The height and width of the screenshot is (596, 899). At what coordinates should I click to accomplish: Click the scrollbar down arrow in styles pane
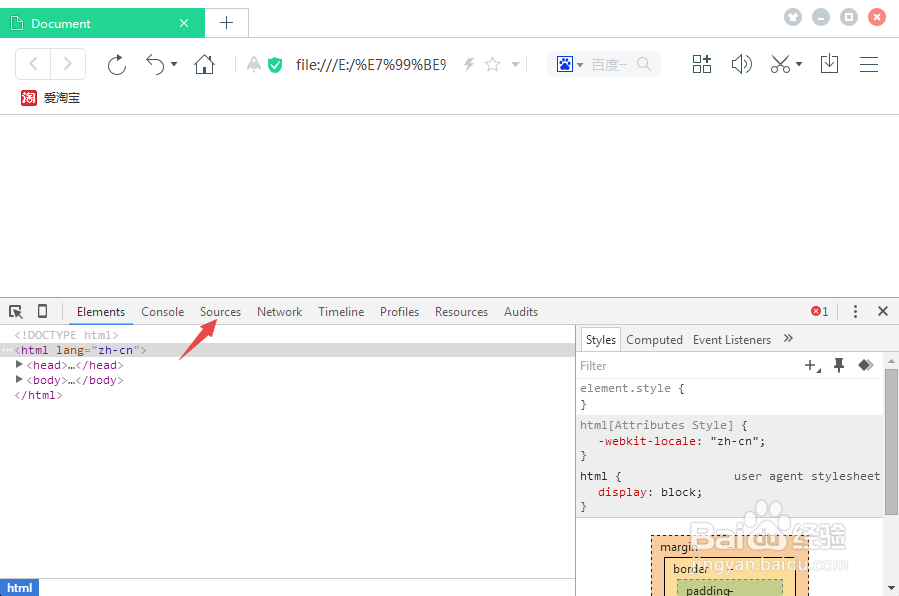891,588
